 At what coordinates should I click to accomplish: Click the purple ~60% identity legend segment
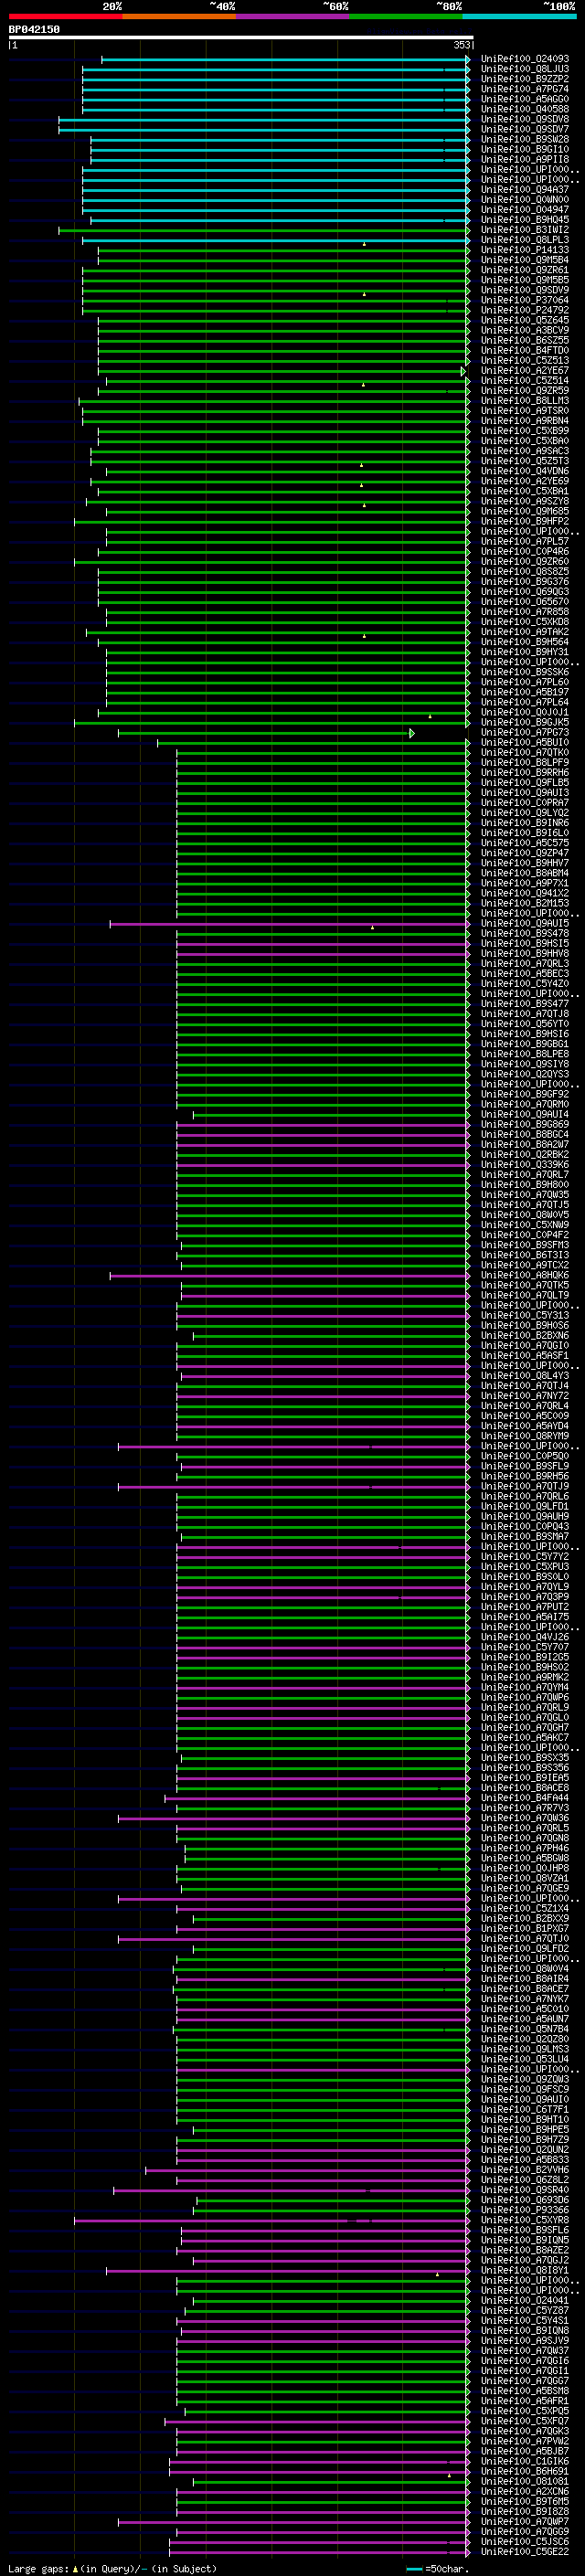[x=292, y=16]
